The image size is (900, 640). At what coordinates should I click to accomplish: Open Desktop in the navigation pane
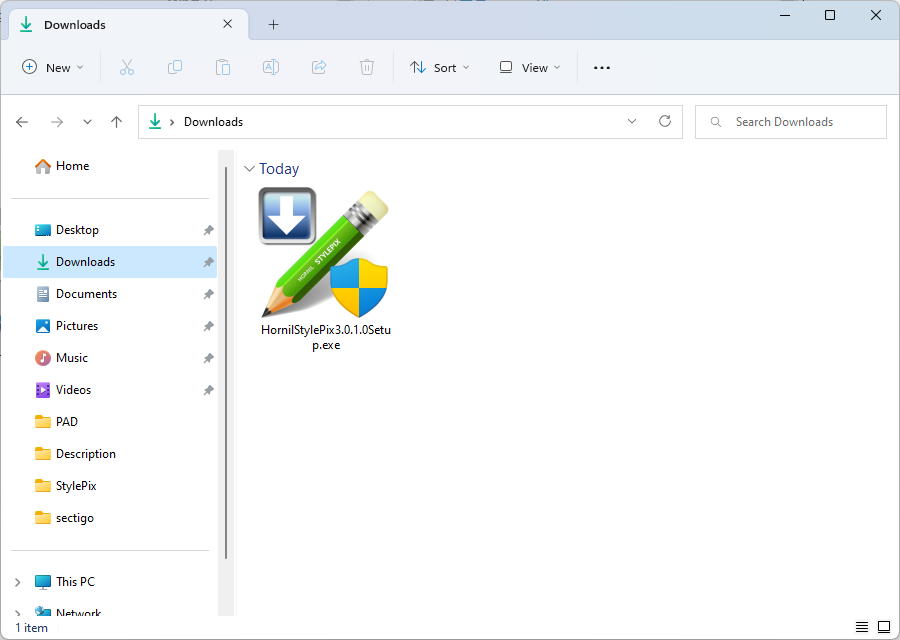[110, 230]
